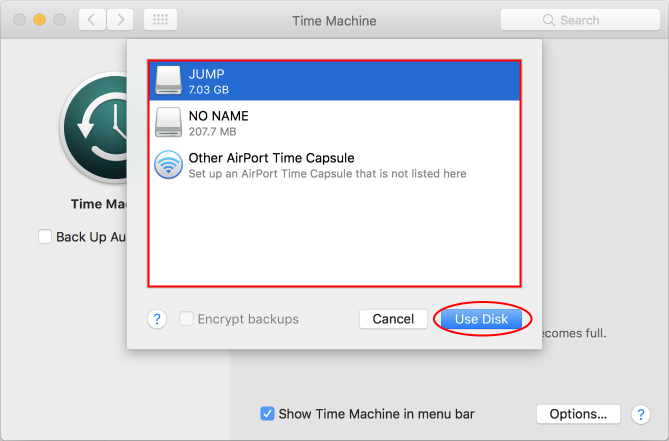Viewport: 669px width, 441px height.
Task: Click the NO NAME disk drive icon
Action: (168, 122)
